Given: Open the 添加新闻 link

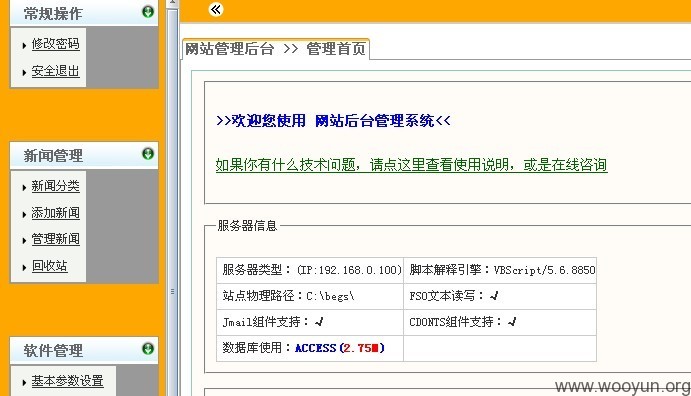Looking at the screenshot, I should click(x=56, y=213).
